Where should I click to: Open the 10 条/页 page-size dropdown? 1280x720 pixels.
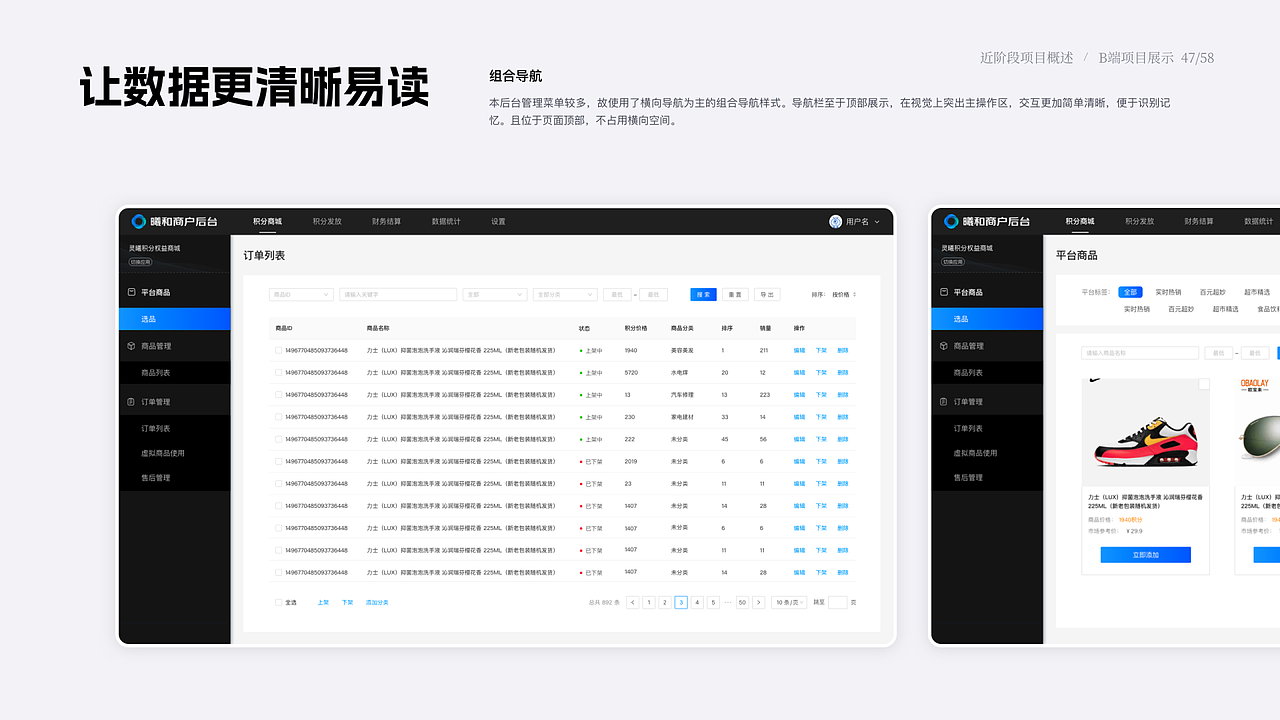(788, 602)
